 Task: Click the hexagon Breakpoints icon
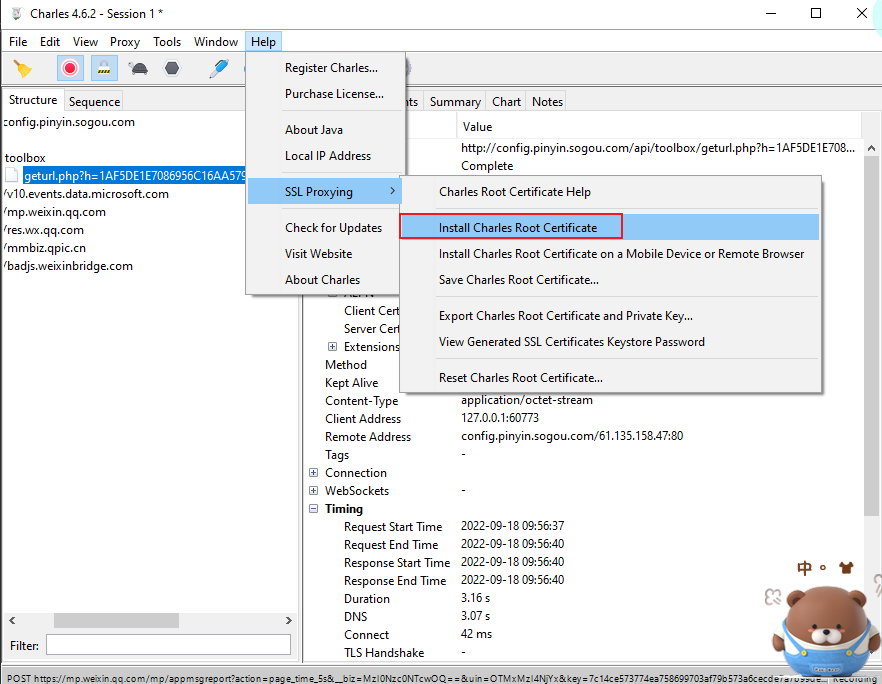point(172,69)
